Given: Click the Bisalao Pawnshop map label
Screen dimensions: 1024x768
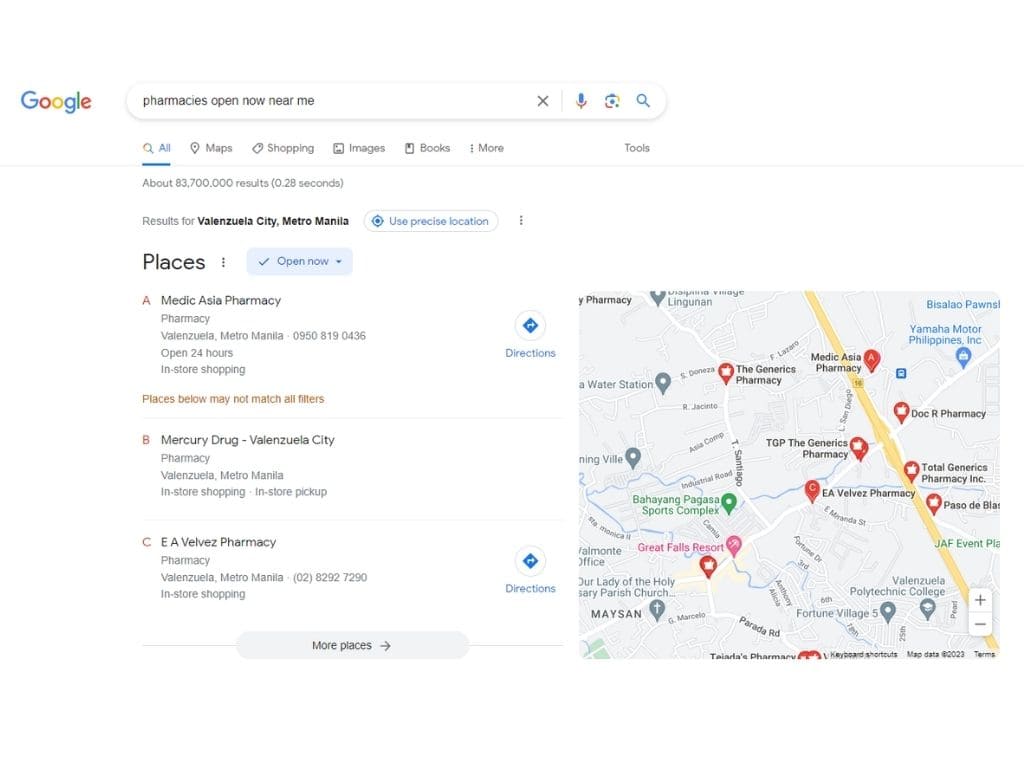Looking at the screenshot, I should tap(963, 304).
